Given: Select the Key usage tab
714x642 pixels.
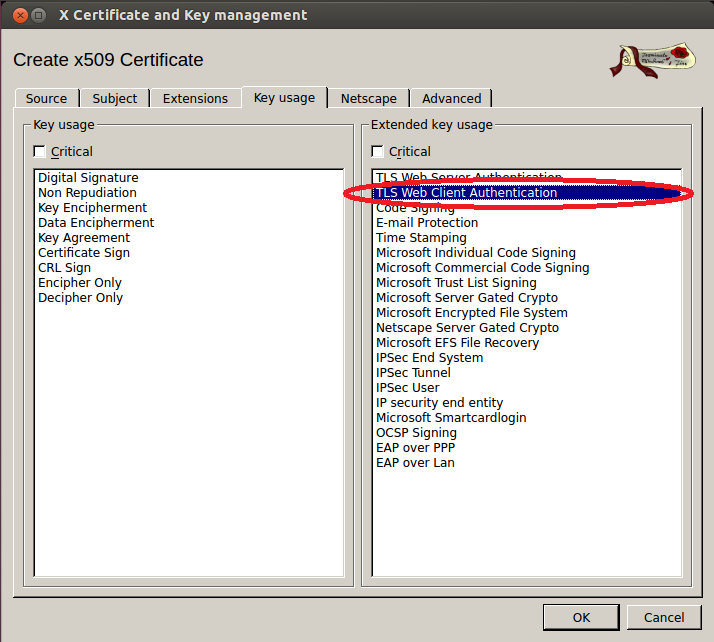Looking at the screenshot, I should click(x=284, y=97).
